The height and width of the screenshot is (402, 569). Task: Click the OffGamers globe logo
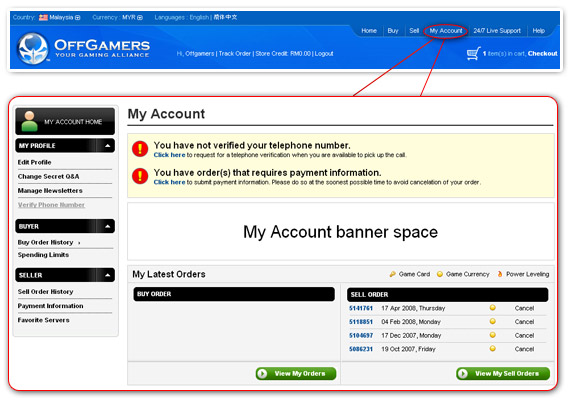(x=33, y=48)
